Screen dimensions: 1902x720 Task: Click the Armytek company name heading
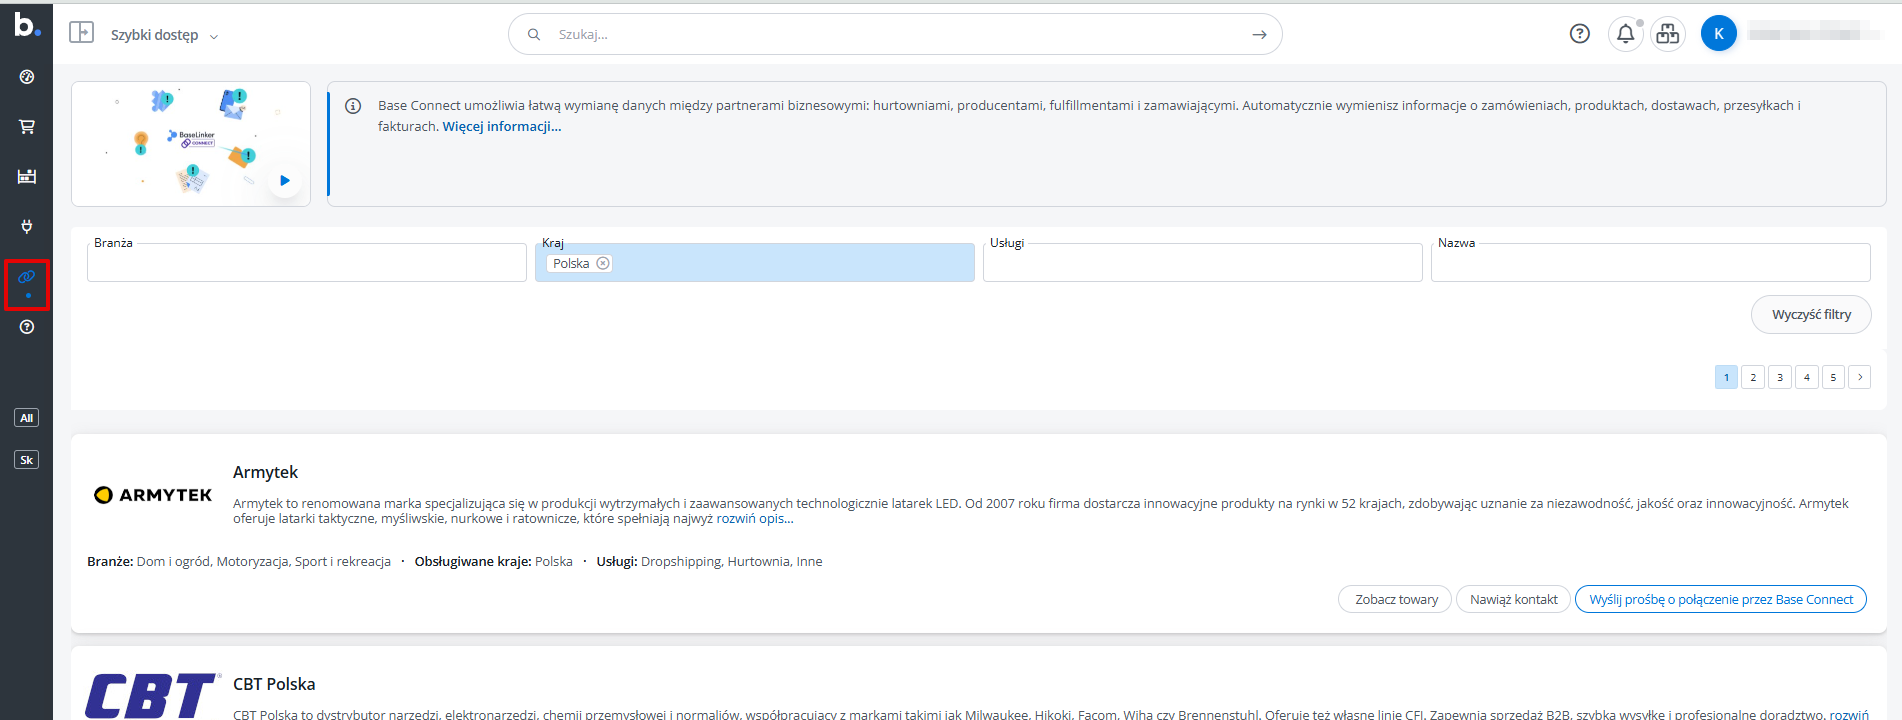pyautogui.click(x=265, y=472)
